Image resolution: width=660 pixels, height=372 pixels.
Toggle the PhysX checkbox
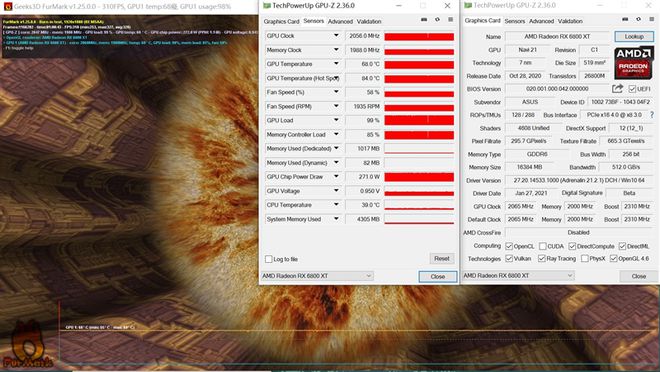(x=585, y=258)
